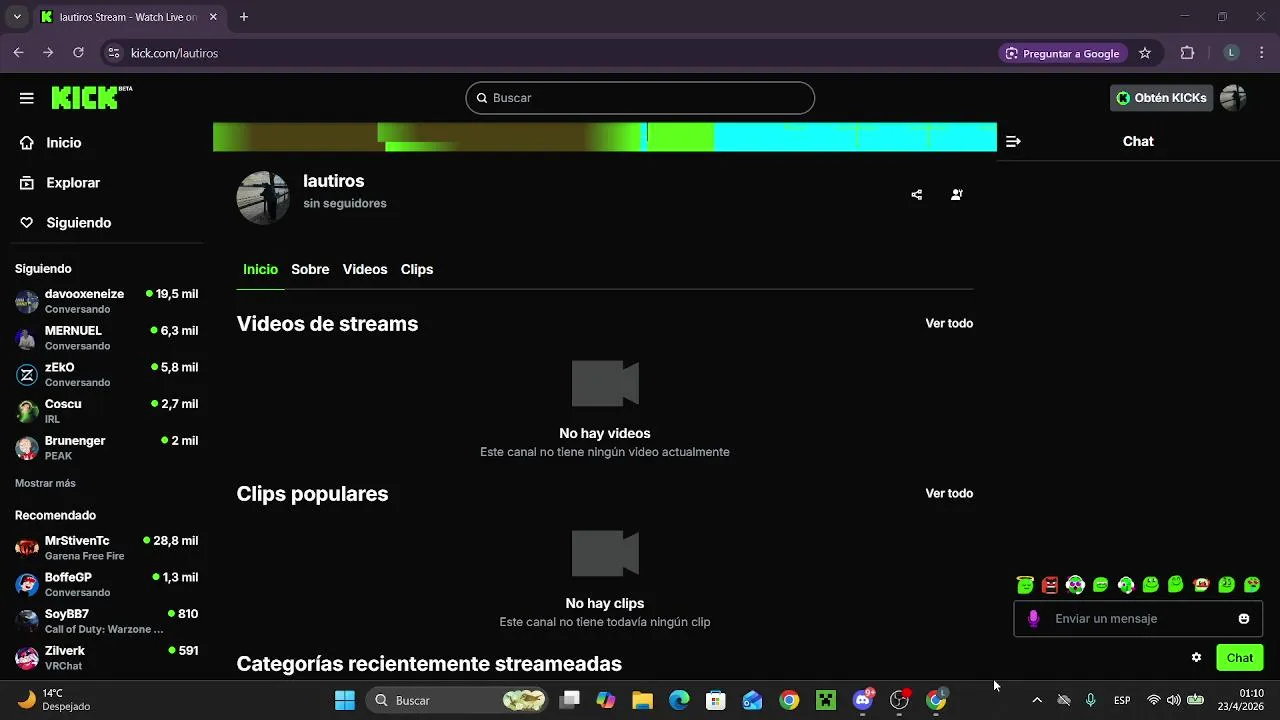Click the address bar URL
The image size is (1280, 720).
pos(174,53)
